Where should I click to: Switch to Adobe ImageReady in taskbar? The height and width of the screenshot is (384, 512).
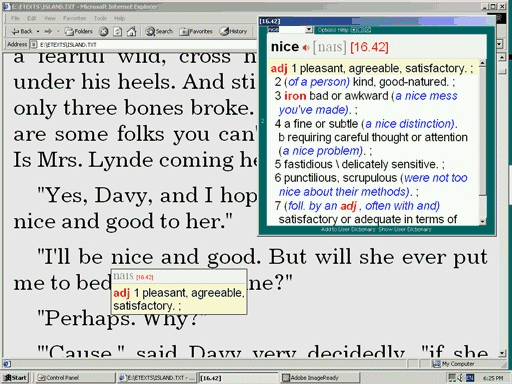tap(320, 378)
